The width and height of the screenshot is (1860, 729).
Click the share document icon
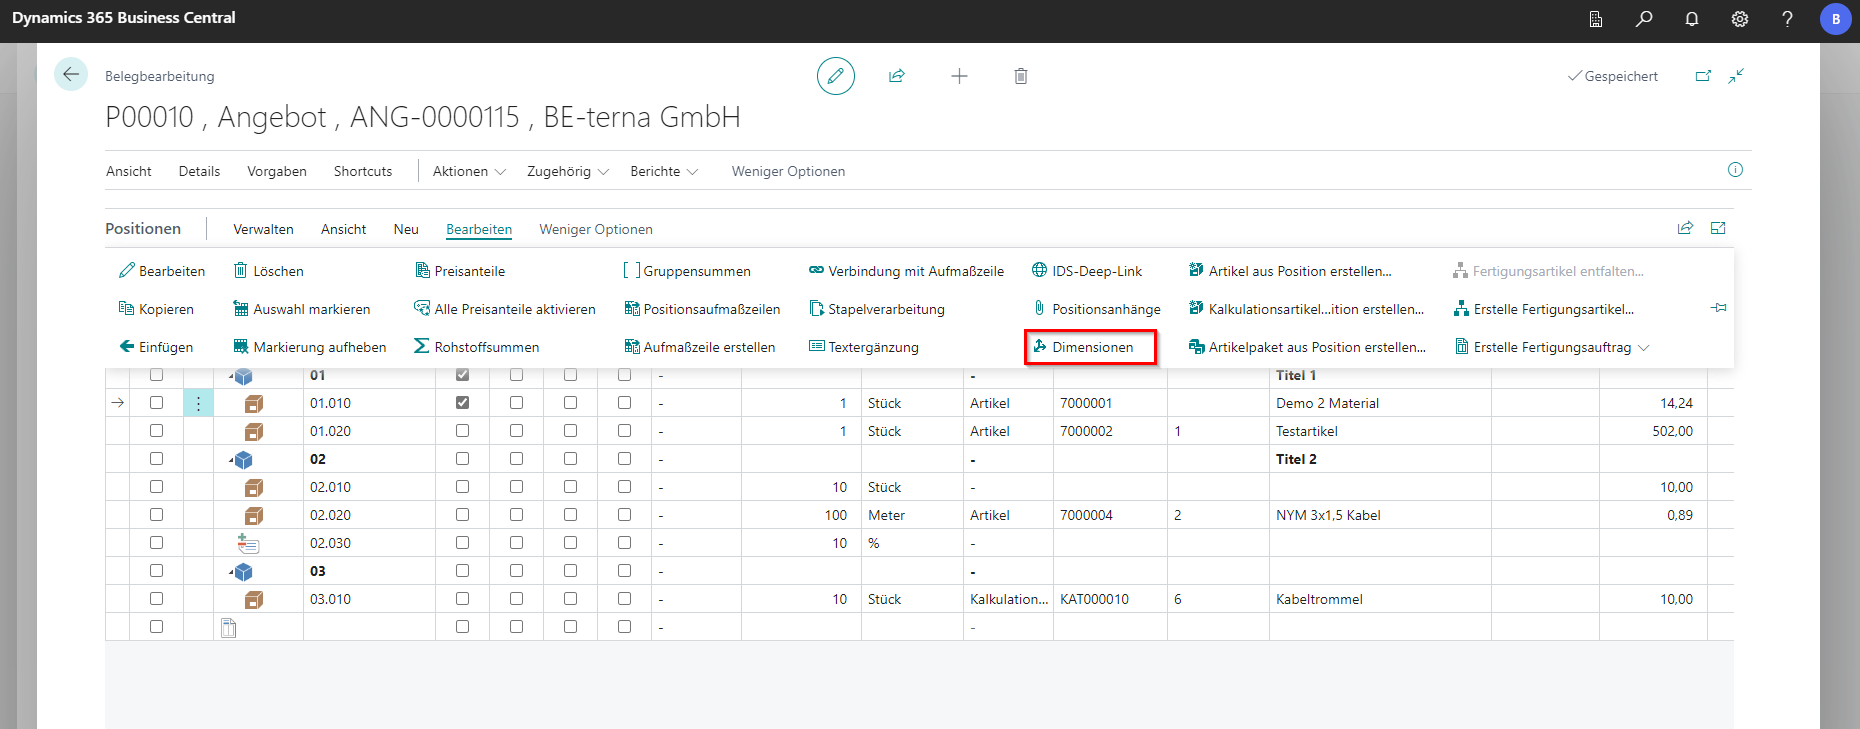point(897,76)
